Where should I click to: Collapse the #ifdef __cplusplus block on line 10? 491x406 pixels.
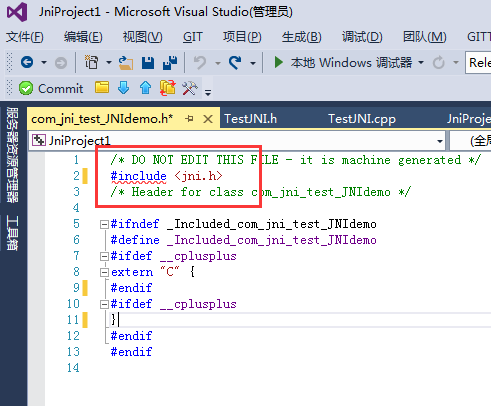coord(104,304)
